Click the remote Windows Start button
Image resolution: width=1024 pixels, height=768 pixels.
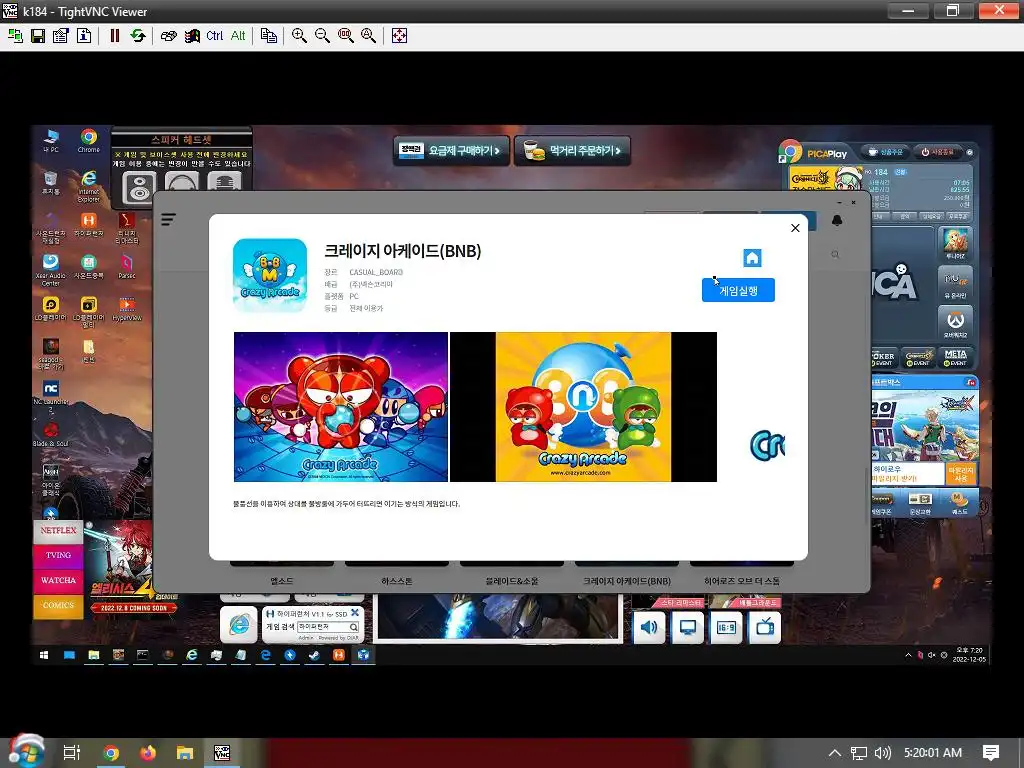[x=44, y=655]
